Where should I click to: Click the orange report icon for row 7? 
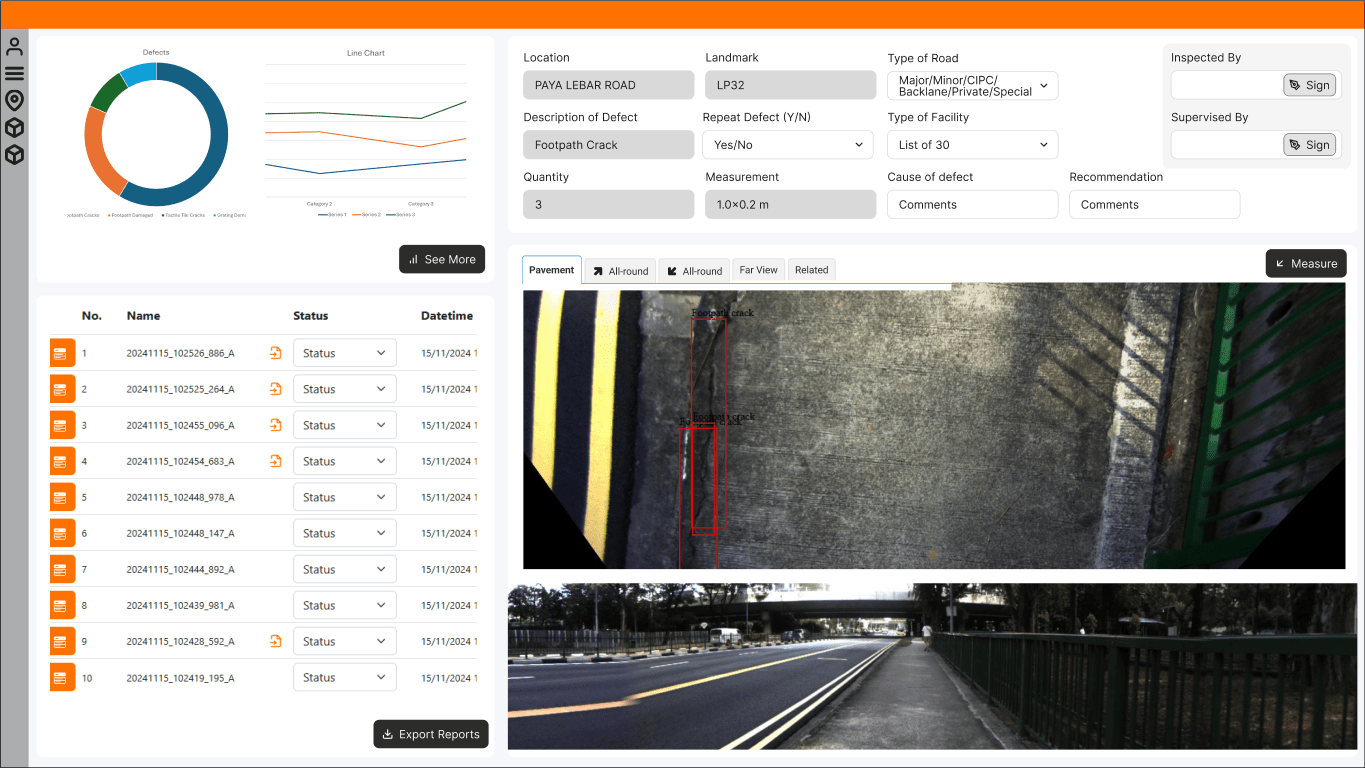pyautogui.click(x=63, y=569)
